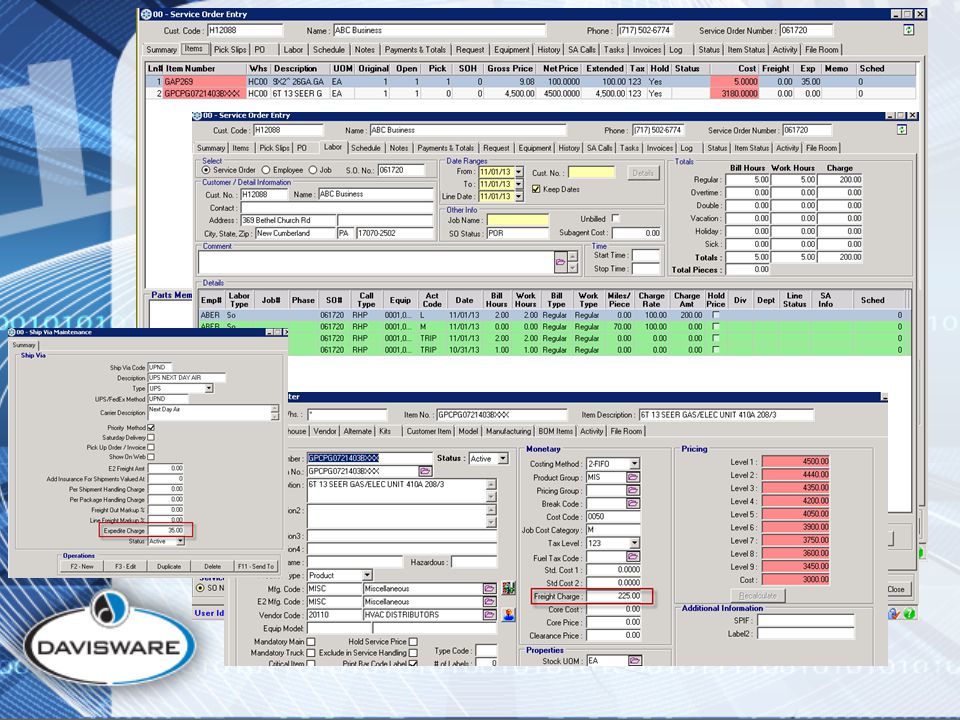
Task: Click the Service Order Entry title bar app icon
Action: point(146,14)
